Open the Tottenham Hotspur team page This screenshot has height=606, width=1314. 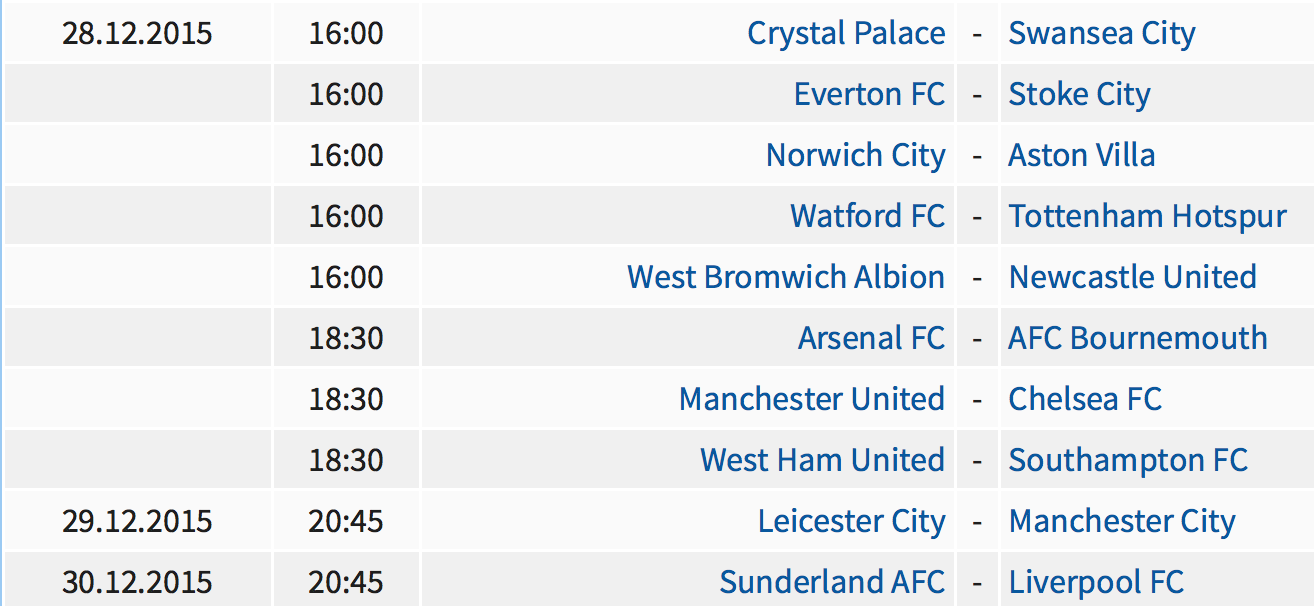coord(1147,217)
